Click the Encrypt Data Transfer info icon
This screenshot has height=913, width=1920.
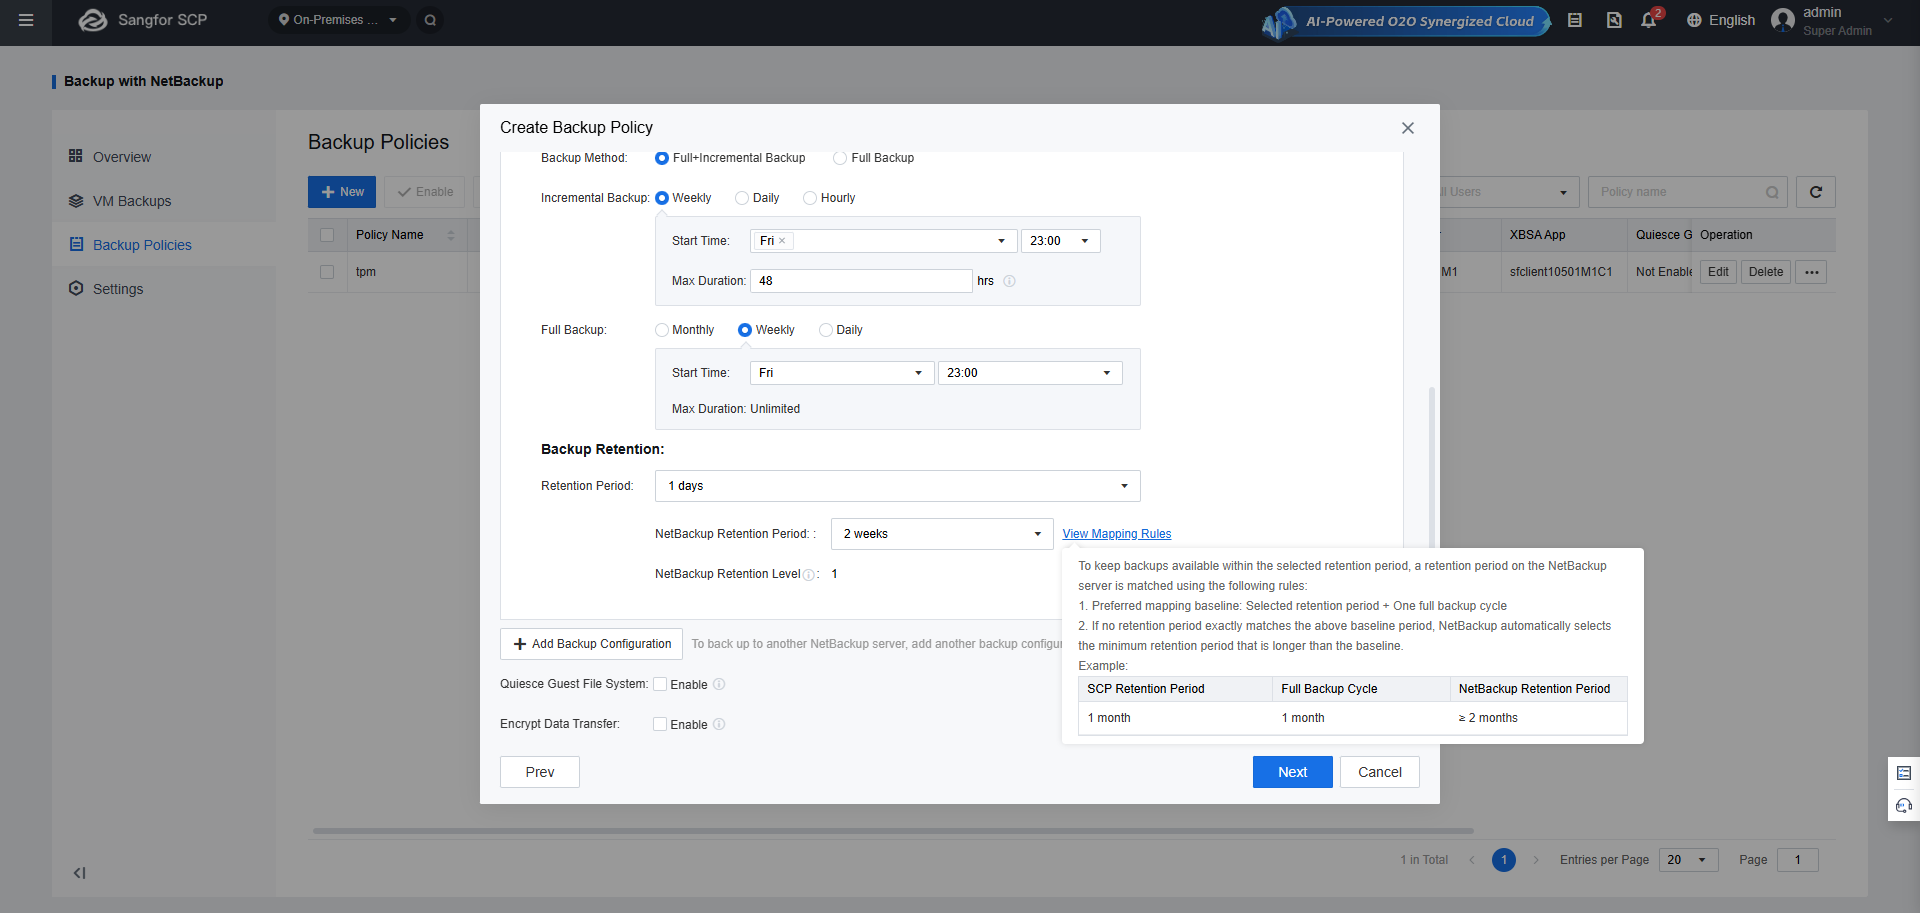coord(719,724)
